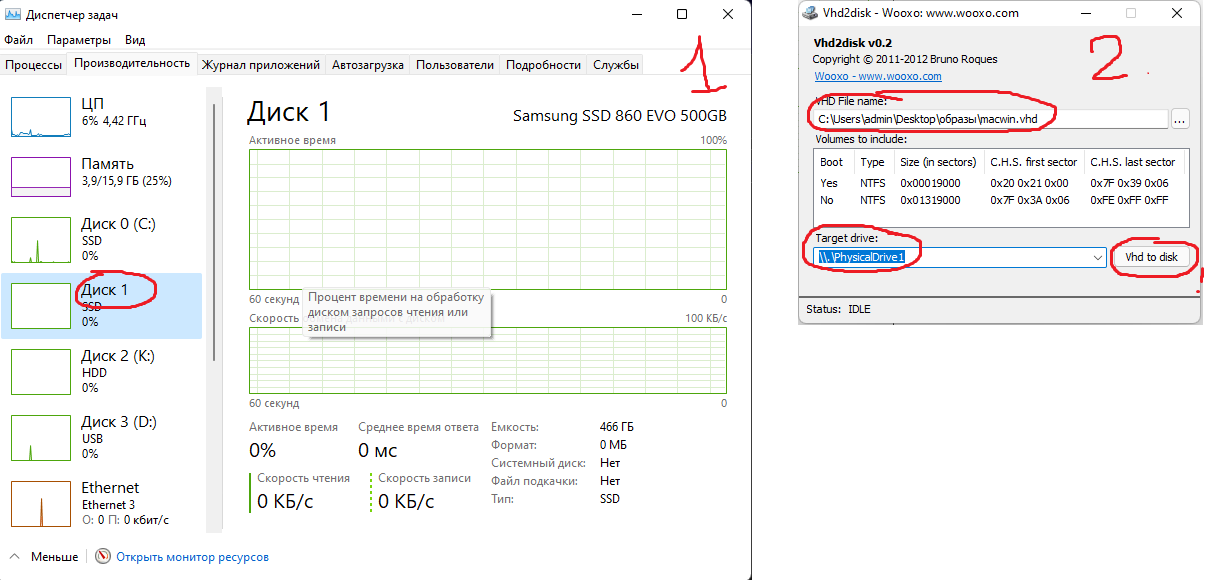Select the bootable NTFS volume row
Screen dimensions: 1215x581
[1002, 183]
